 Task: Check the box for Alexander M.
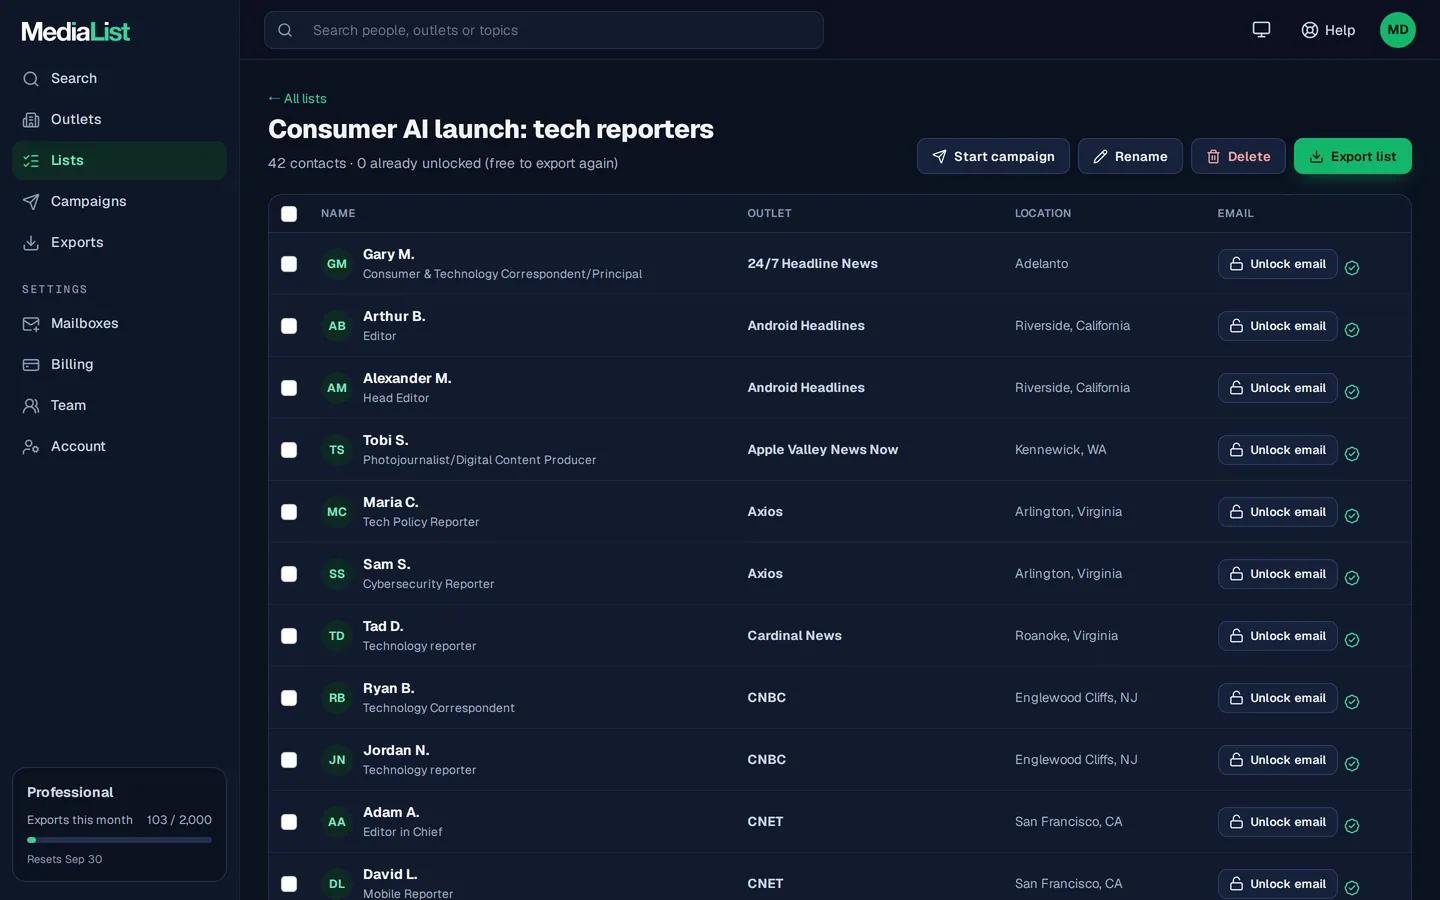[289, 388]
